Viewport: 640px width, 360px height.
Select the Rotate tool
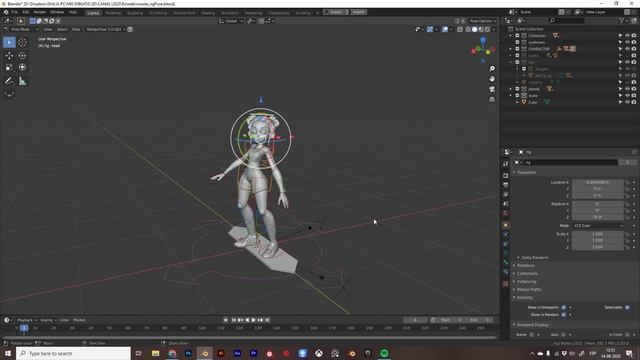22,56
